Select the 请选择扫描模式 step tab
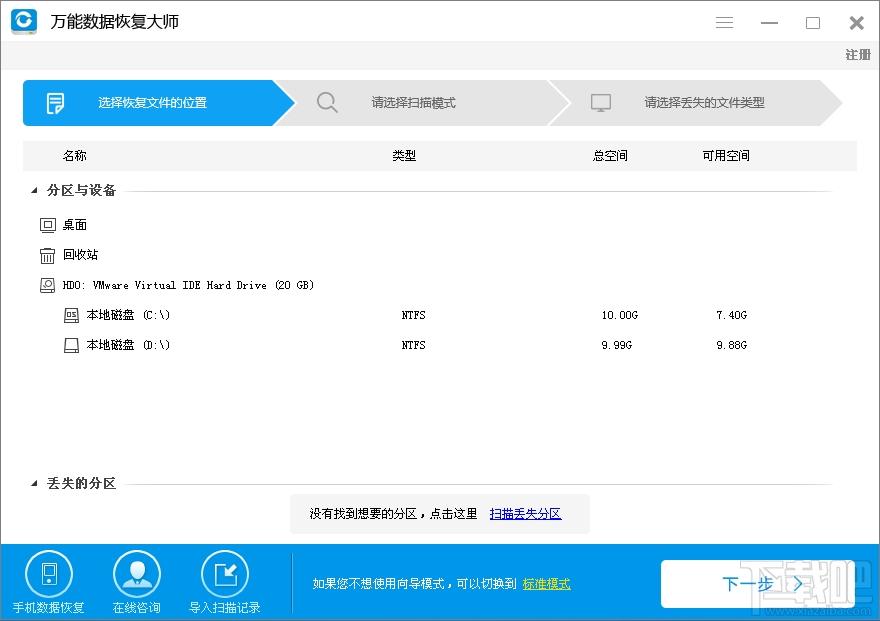Screen dimensions: 880x621 422,103
